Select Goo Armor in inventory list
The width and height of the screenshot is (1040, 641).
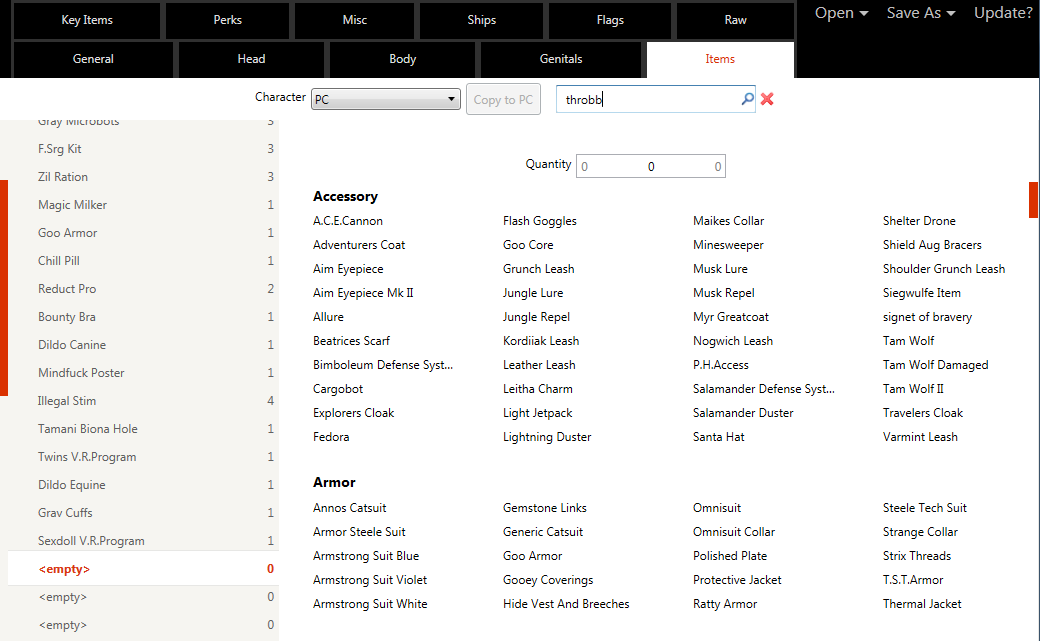[x=143, y=233]
